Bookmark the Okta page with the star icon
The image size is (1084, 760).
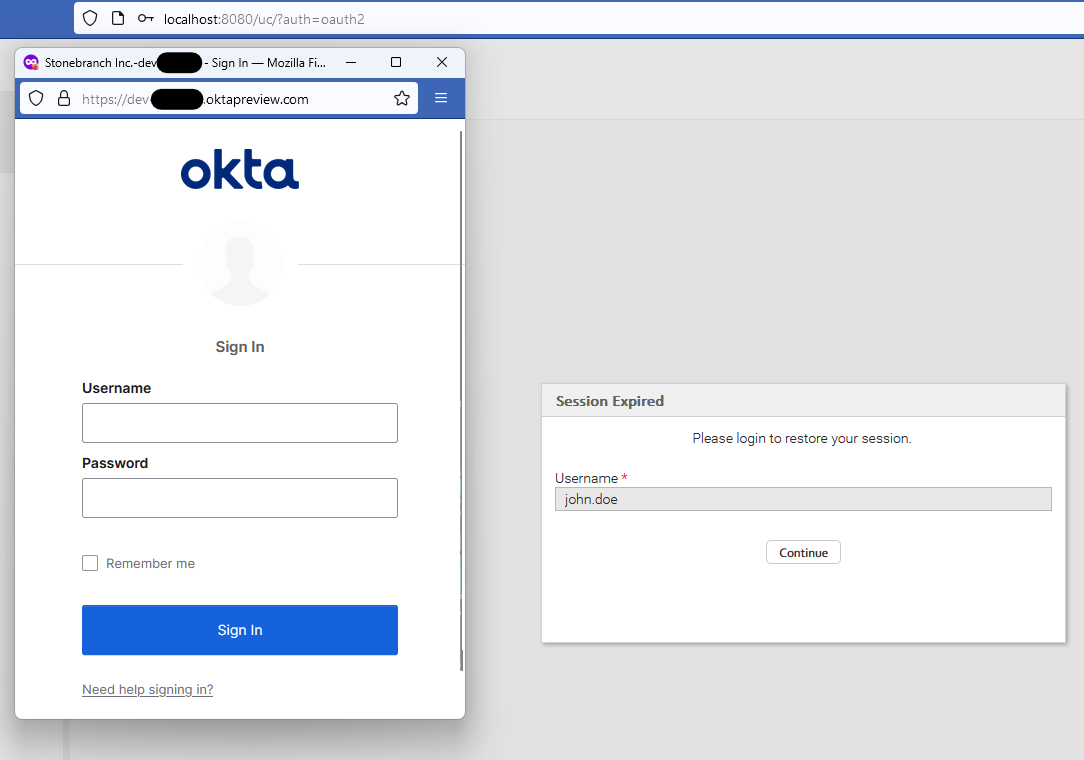coord(402,98)
